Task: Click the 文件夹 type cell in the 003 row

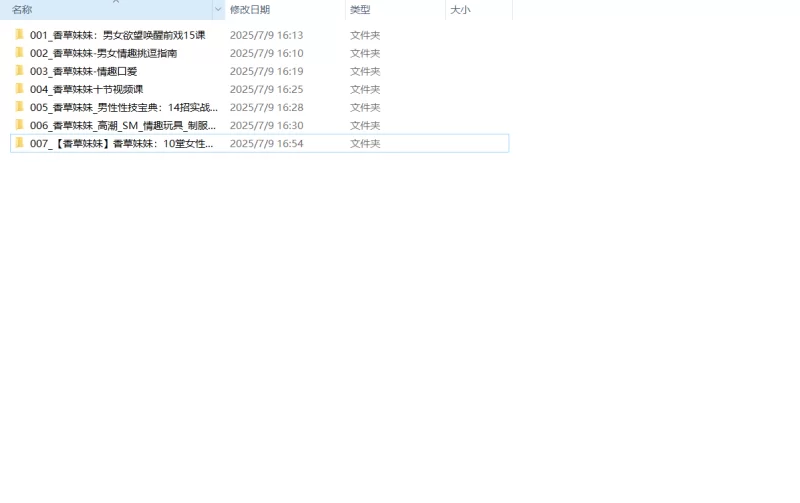Action: click(365, 71)
